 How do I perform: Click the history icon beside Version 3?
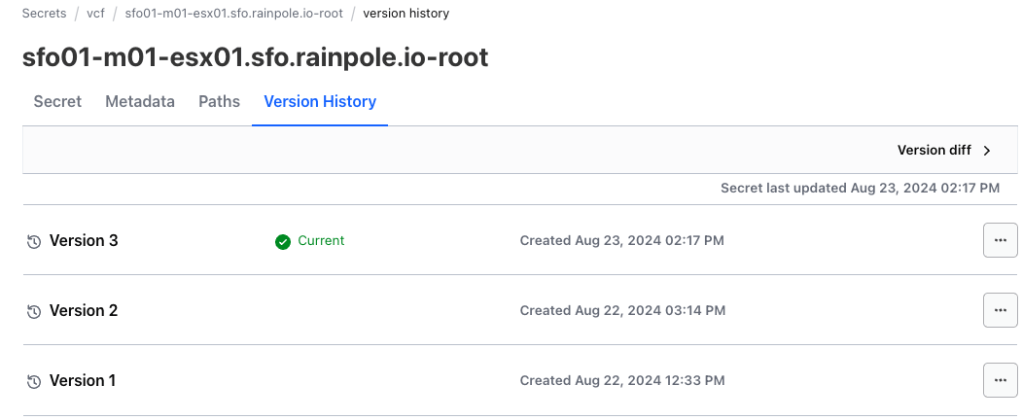click(34, 241)
